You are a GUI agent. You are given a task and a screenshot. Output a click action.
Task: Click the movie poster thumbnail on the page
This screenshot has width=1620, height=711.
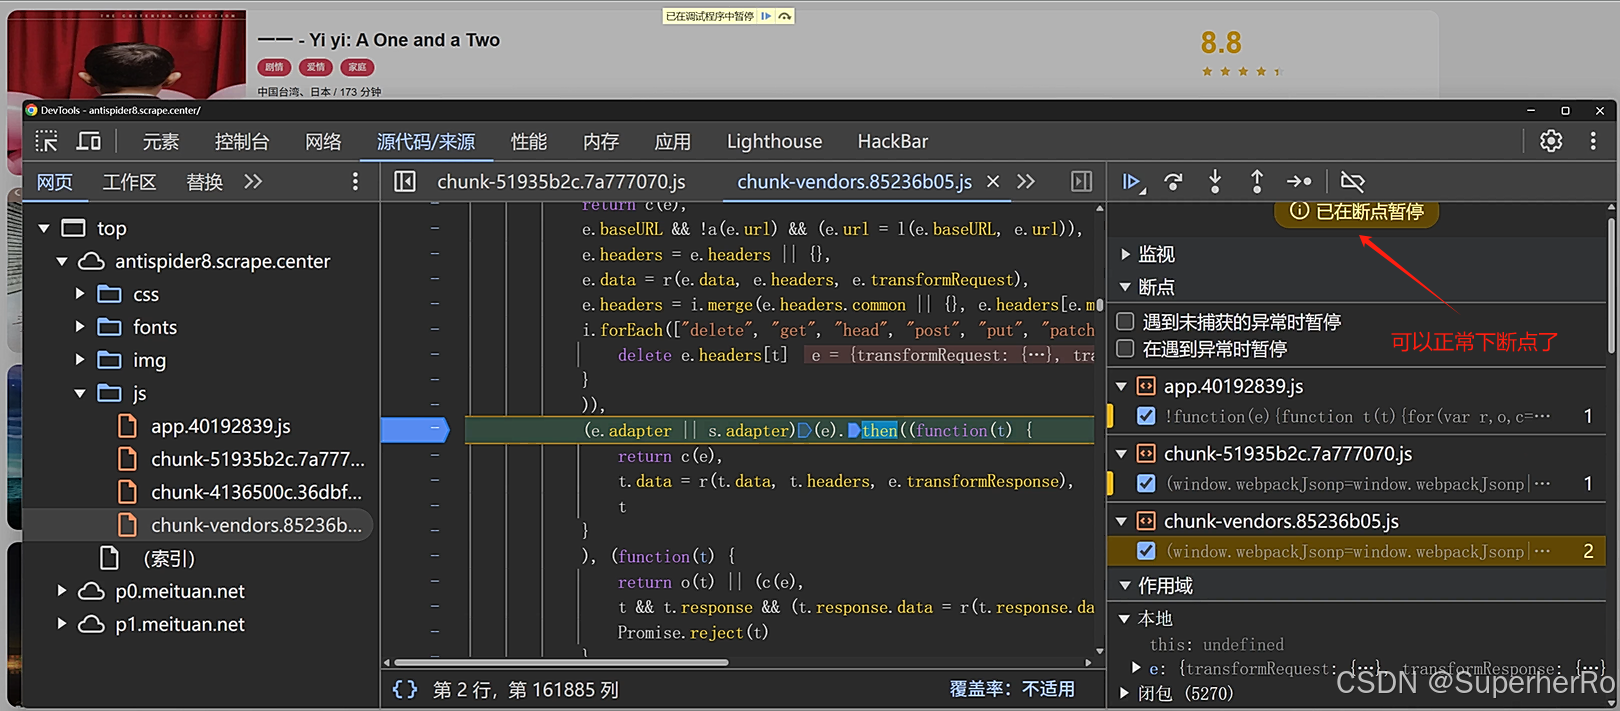point(126,54)
